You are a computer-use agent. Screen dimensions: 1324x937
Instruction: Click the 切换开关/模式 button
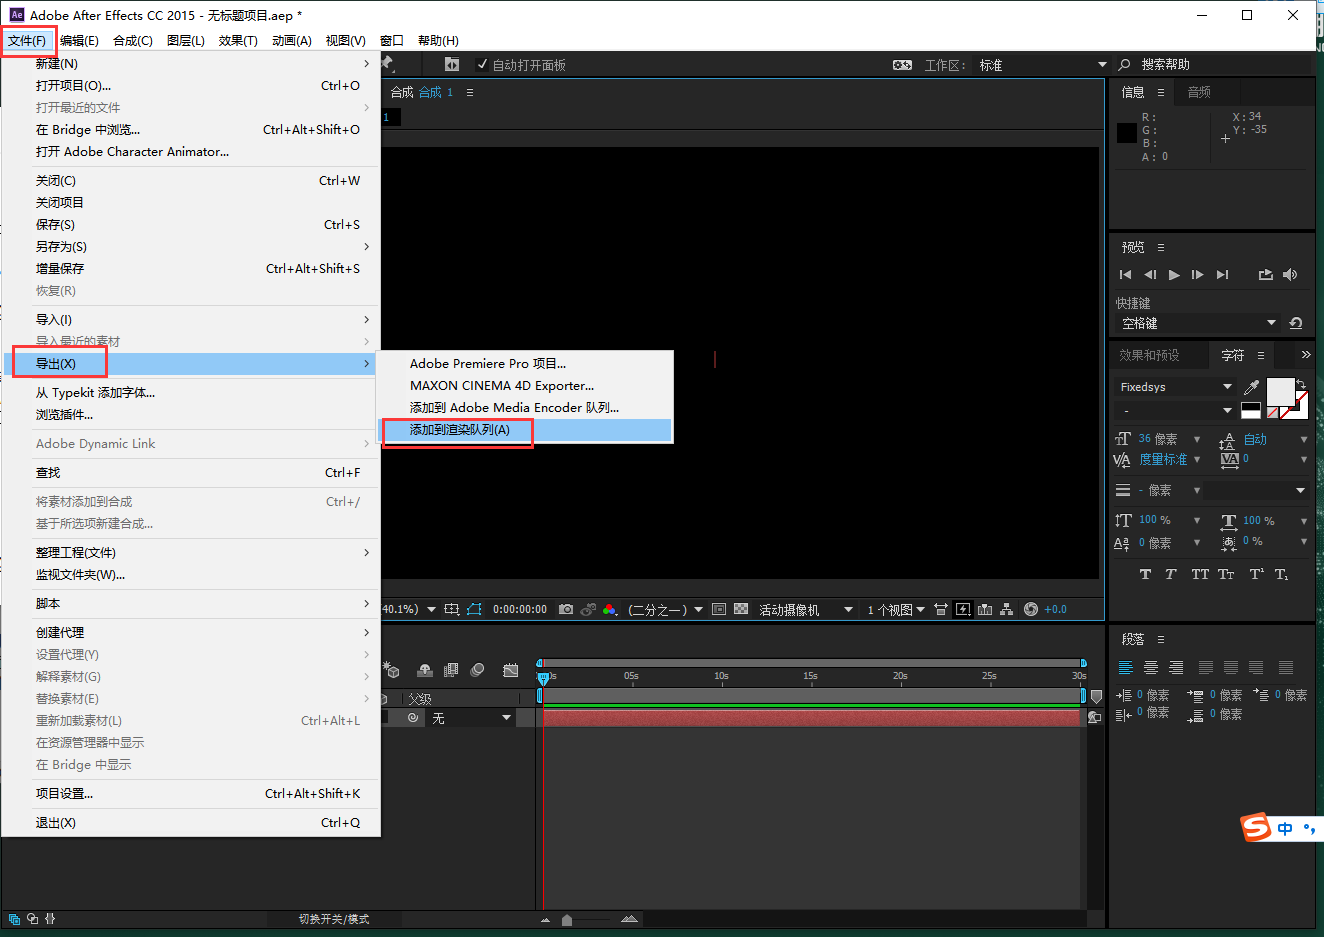(x=334, y=919)
